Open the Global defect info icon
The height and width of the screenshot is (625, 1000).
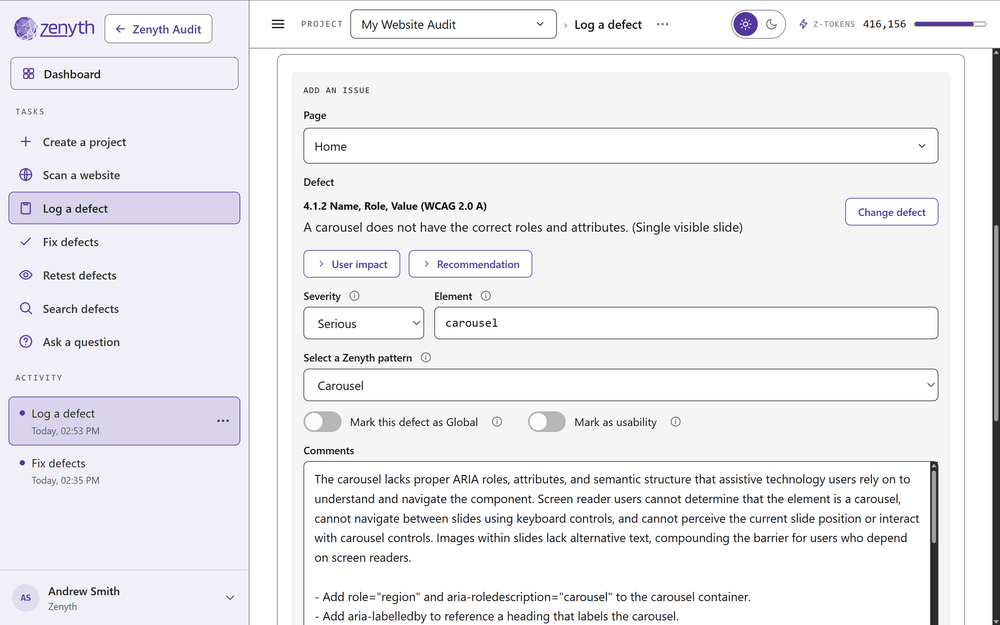pyautogui.click(x=497, y=422)
